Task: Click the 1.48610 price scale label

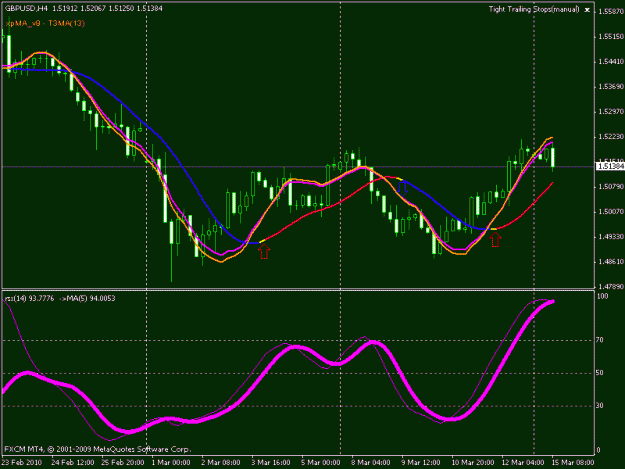Action: (x=611, y=262)
